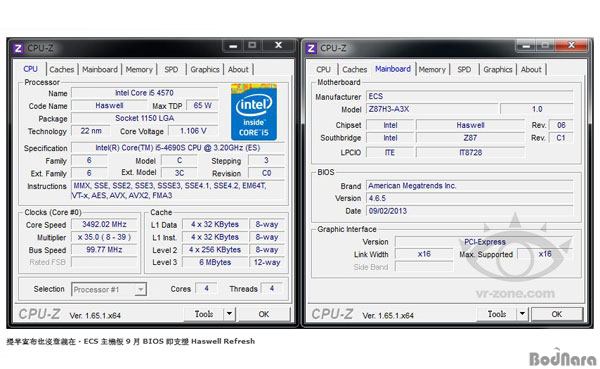Click the Code Name value Haswell
Viewport: 600px width, 369px height.
(x=109, y=106)
